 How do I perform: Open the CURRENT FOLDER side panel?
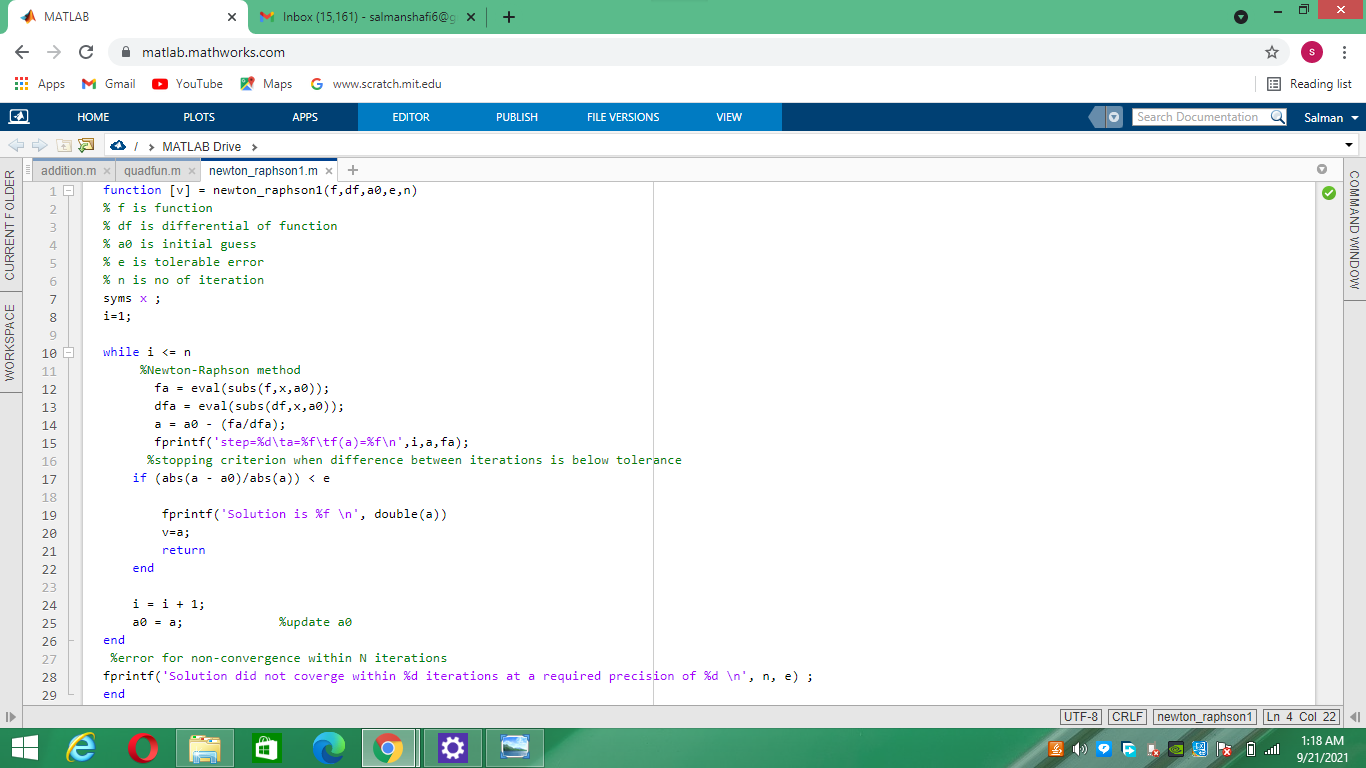10,225
